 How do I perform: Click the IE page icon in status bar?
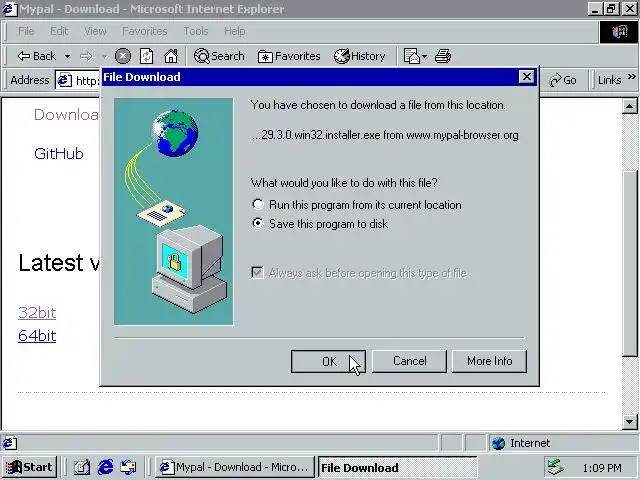(10, 443)
